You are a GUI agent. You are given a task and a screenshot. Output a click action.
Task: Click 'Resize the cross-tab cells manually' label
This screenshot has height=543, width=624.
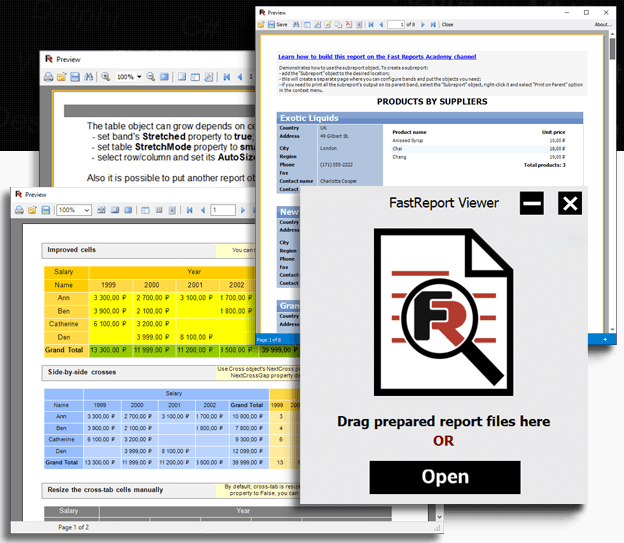pos(105,490)
